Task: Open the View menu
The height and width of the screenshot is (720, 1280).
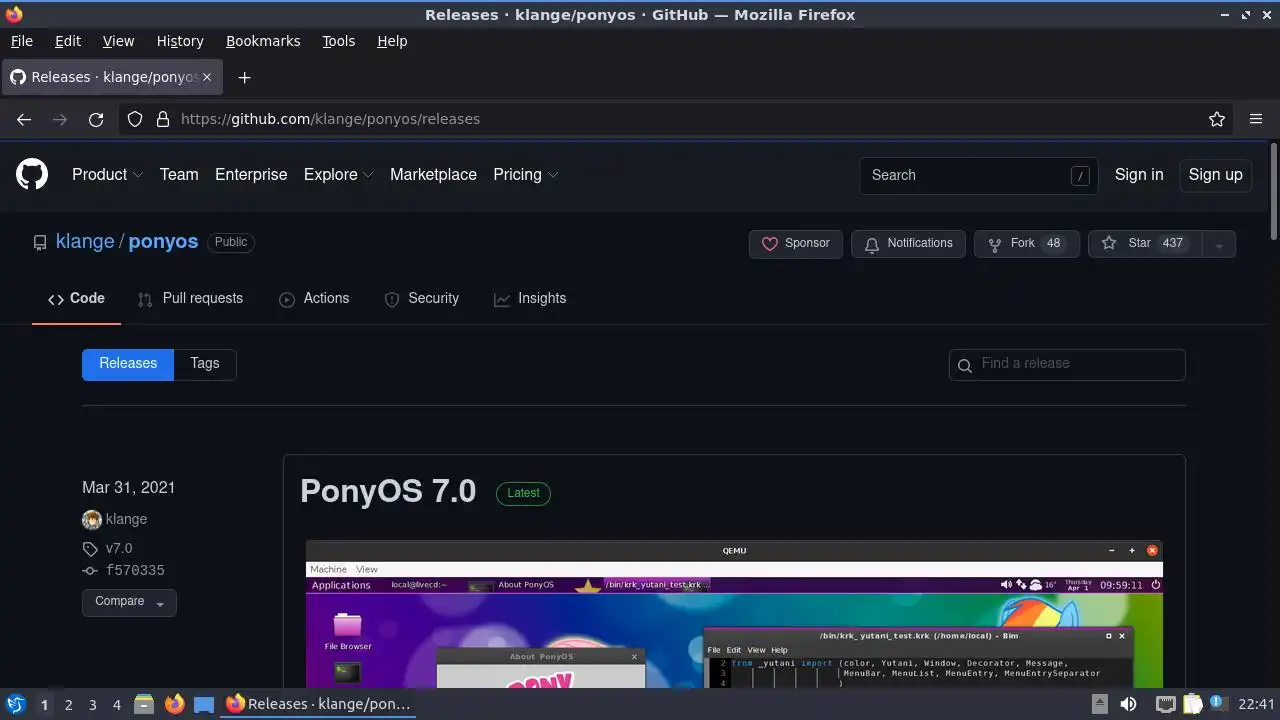Action: (x=118, y=41)
